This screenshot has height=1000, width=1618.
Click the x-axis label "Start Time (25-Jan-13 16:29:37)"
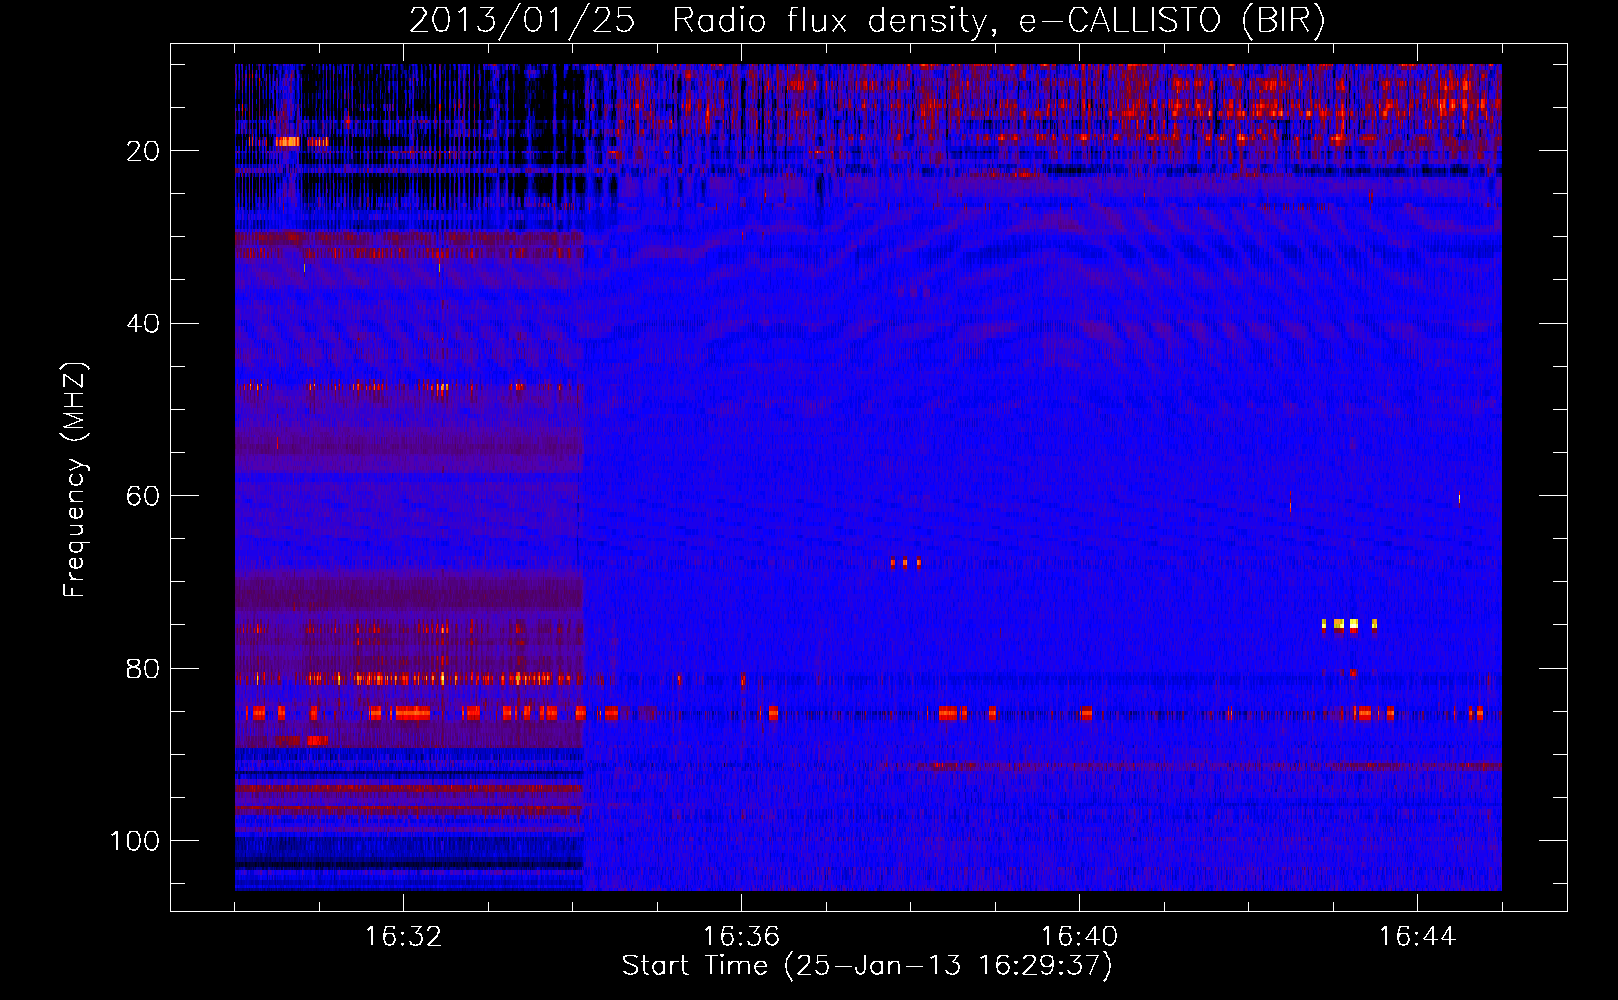tap(867, 966)
